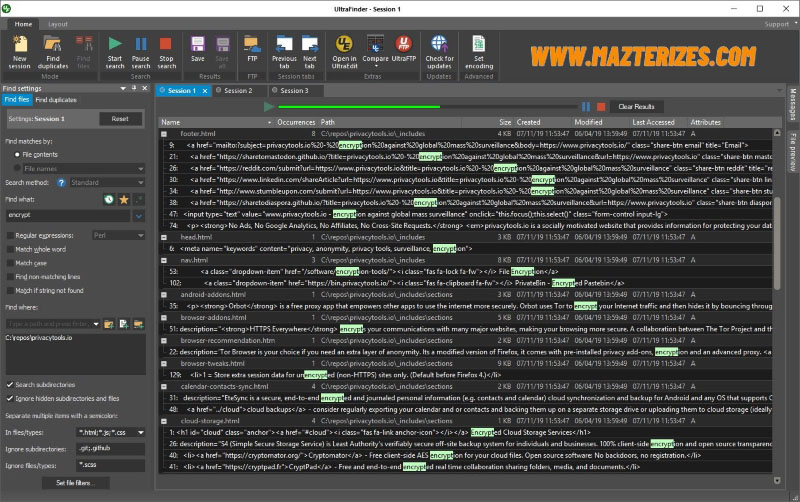Viewport: 800px width, 502px height.
Task: Open the Compare tool
Action: point(375,52)
